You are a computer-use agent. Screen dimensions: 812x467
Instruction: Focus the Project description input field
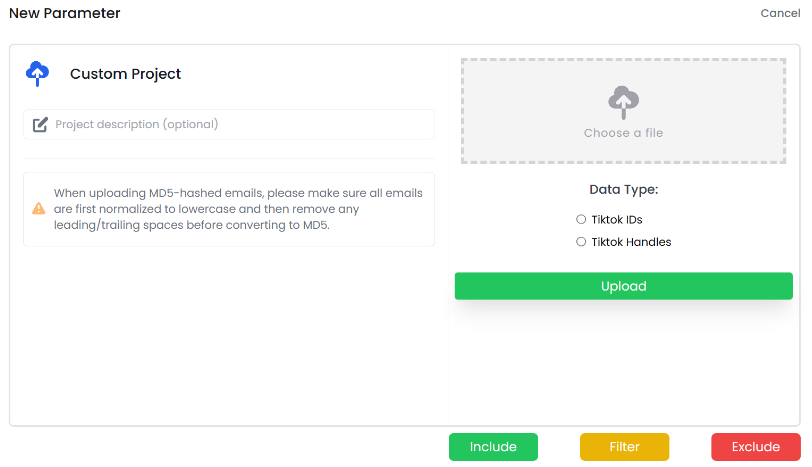(240, 125)
